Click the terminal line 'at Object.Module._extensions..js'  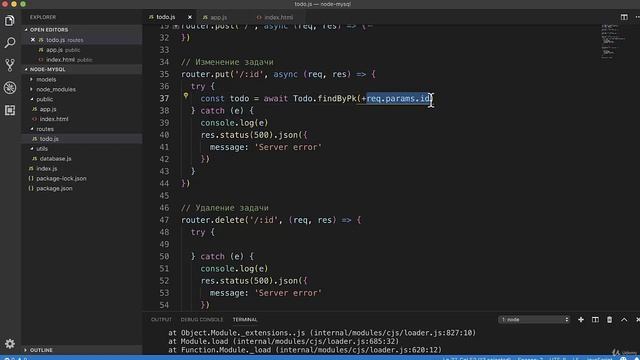[x=322, y=333]
